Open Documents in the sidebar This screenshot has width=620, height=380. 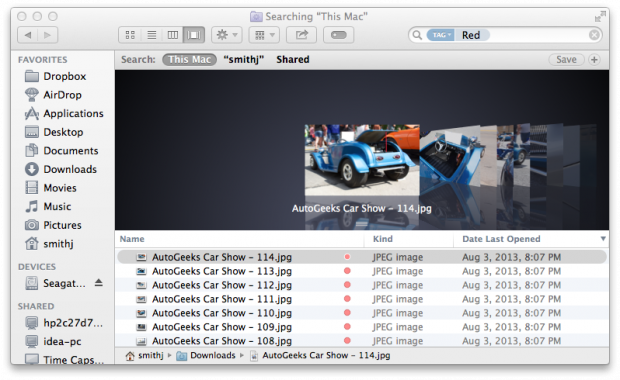point(61,151)
